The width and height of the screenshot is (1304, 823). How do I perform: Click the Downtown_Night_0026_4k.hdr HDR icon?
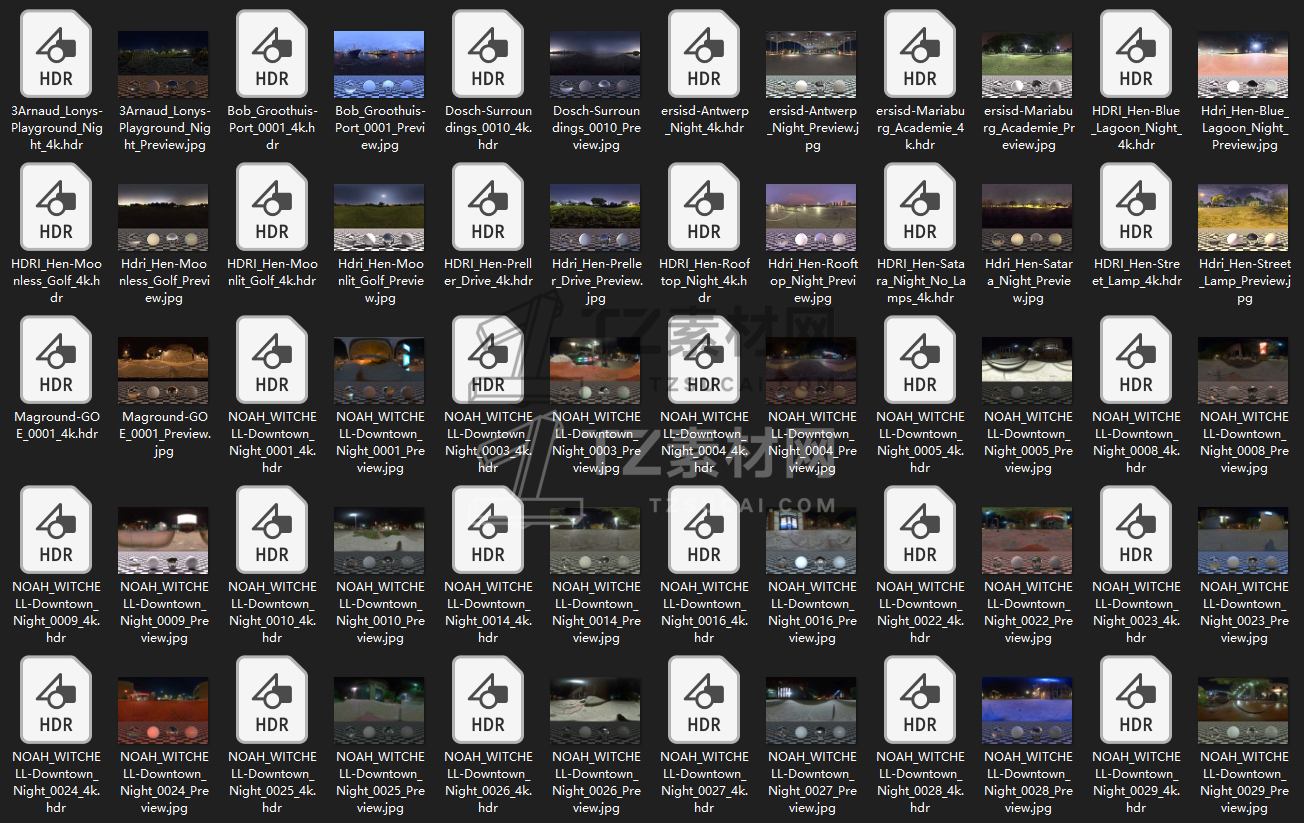[x=488, y=700]
